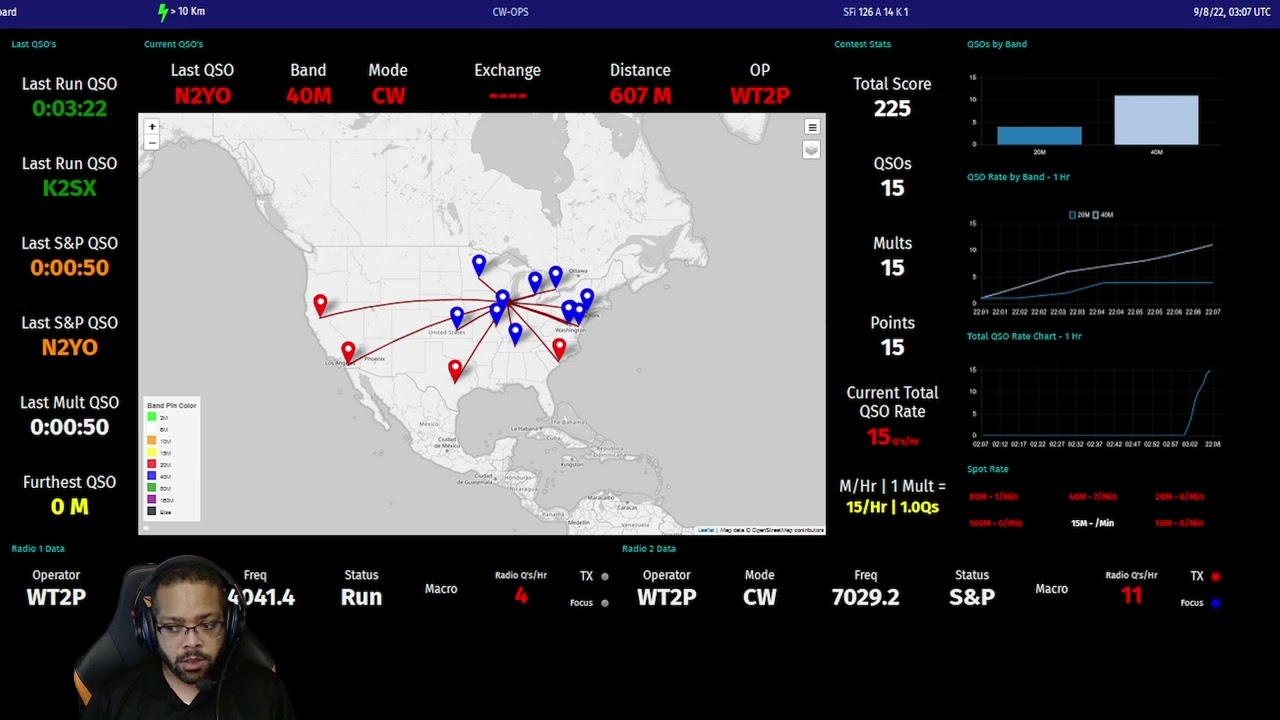Screen dimensions: 1280x720
Task: Toggle 40M series in rate chart legend
Action: pos(1103,215)
